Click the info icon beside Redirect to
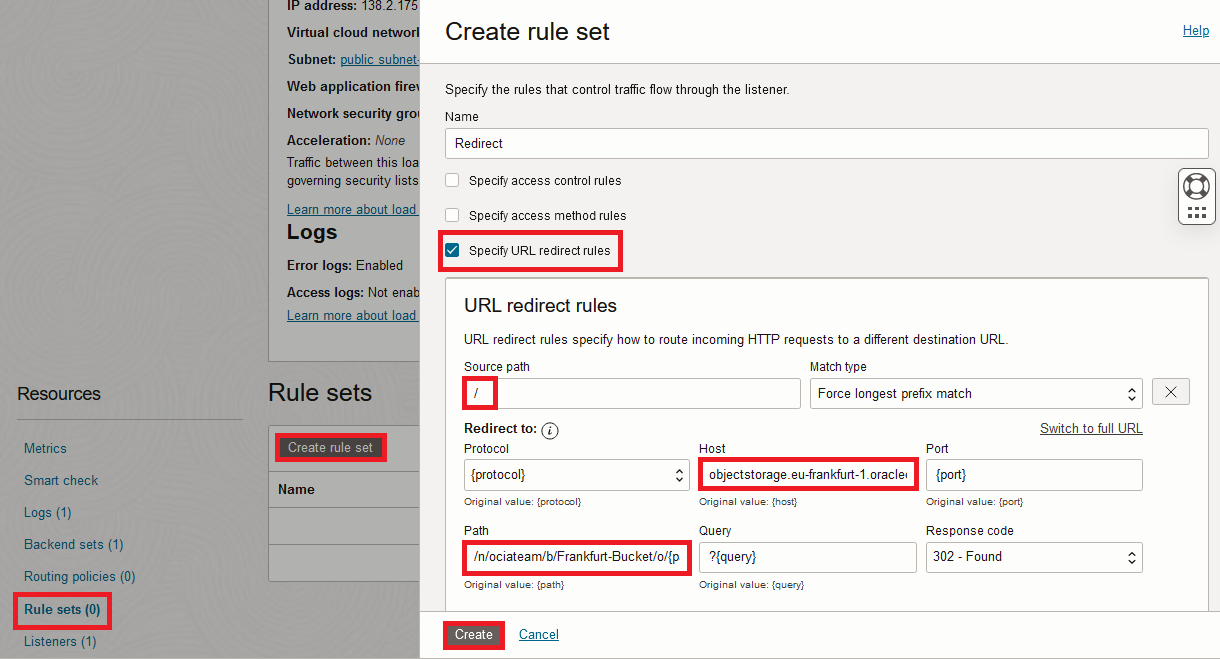1220x659 pixels. click(x=550, y=430)
